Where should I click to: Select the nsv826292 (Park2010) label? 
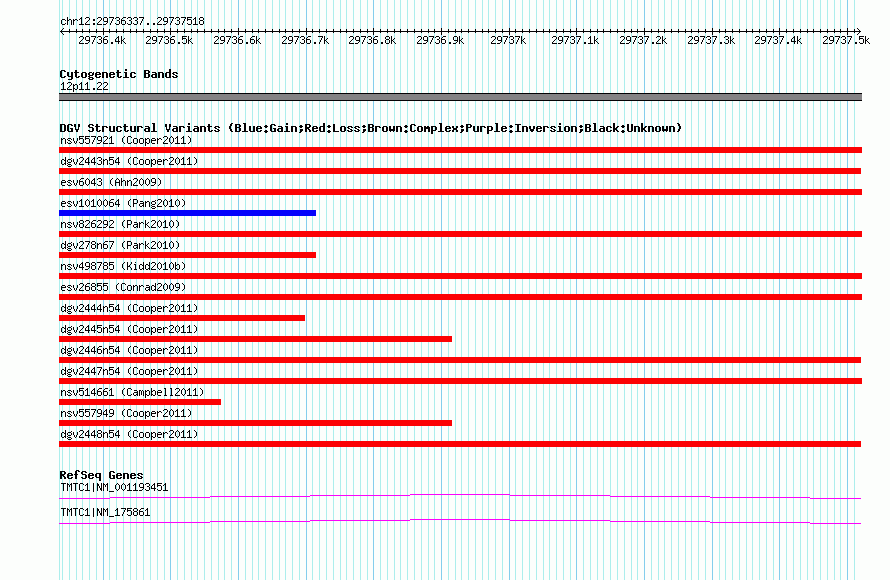120,224
